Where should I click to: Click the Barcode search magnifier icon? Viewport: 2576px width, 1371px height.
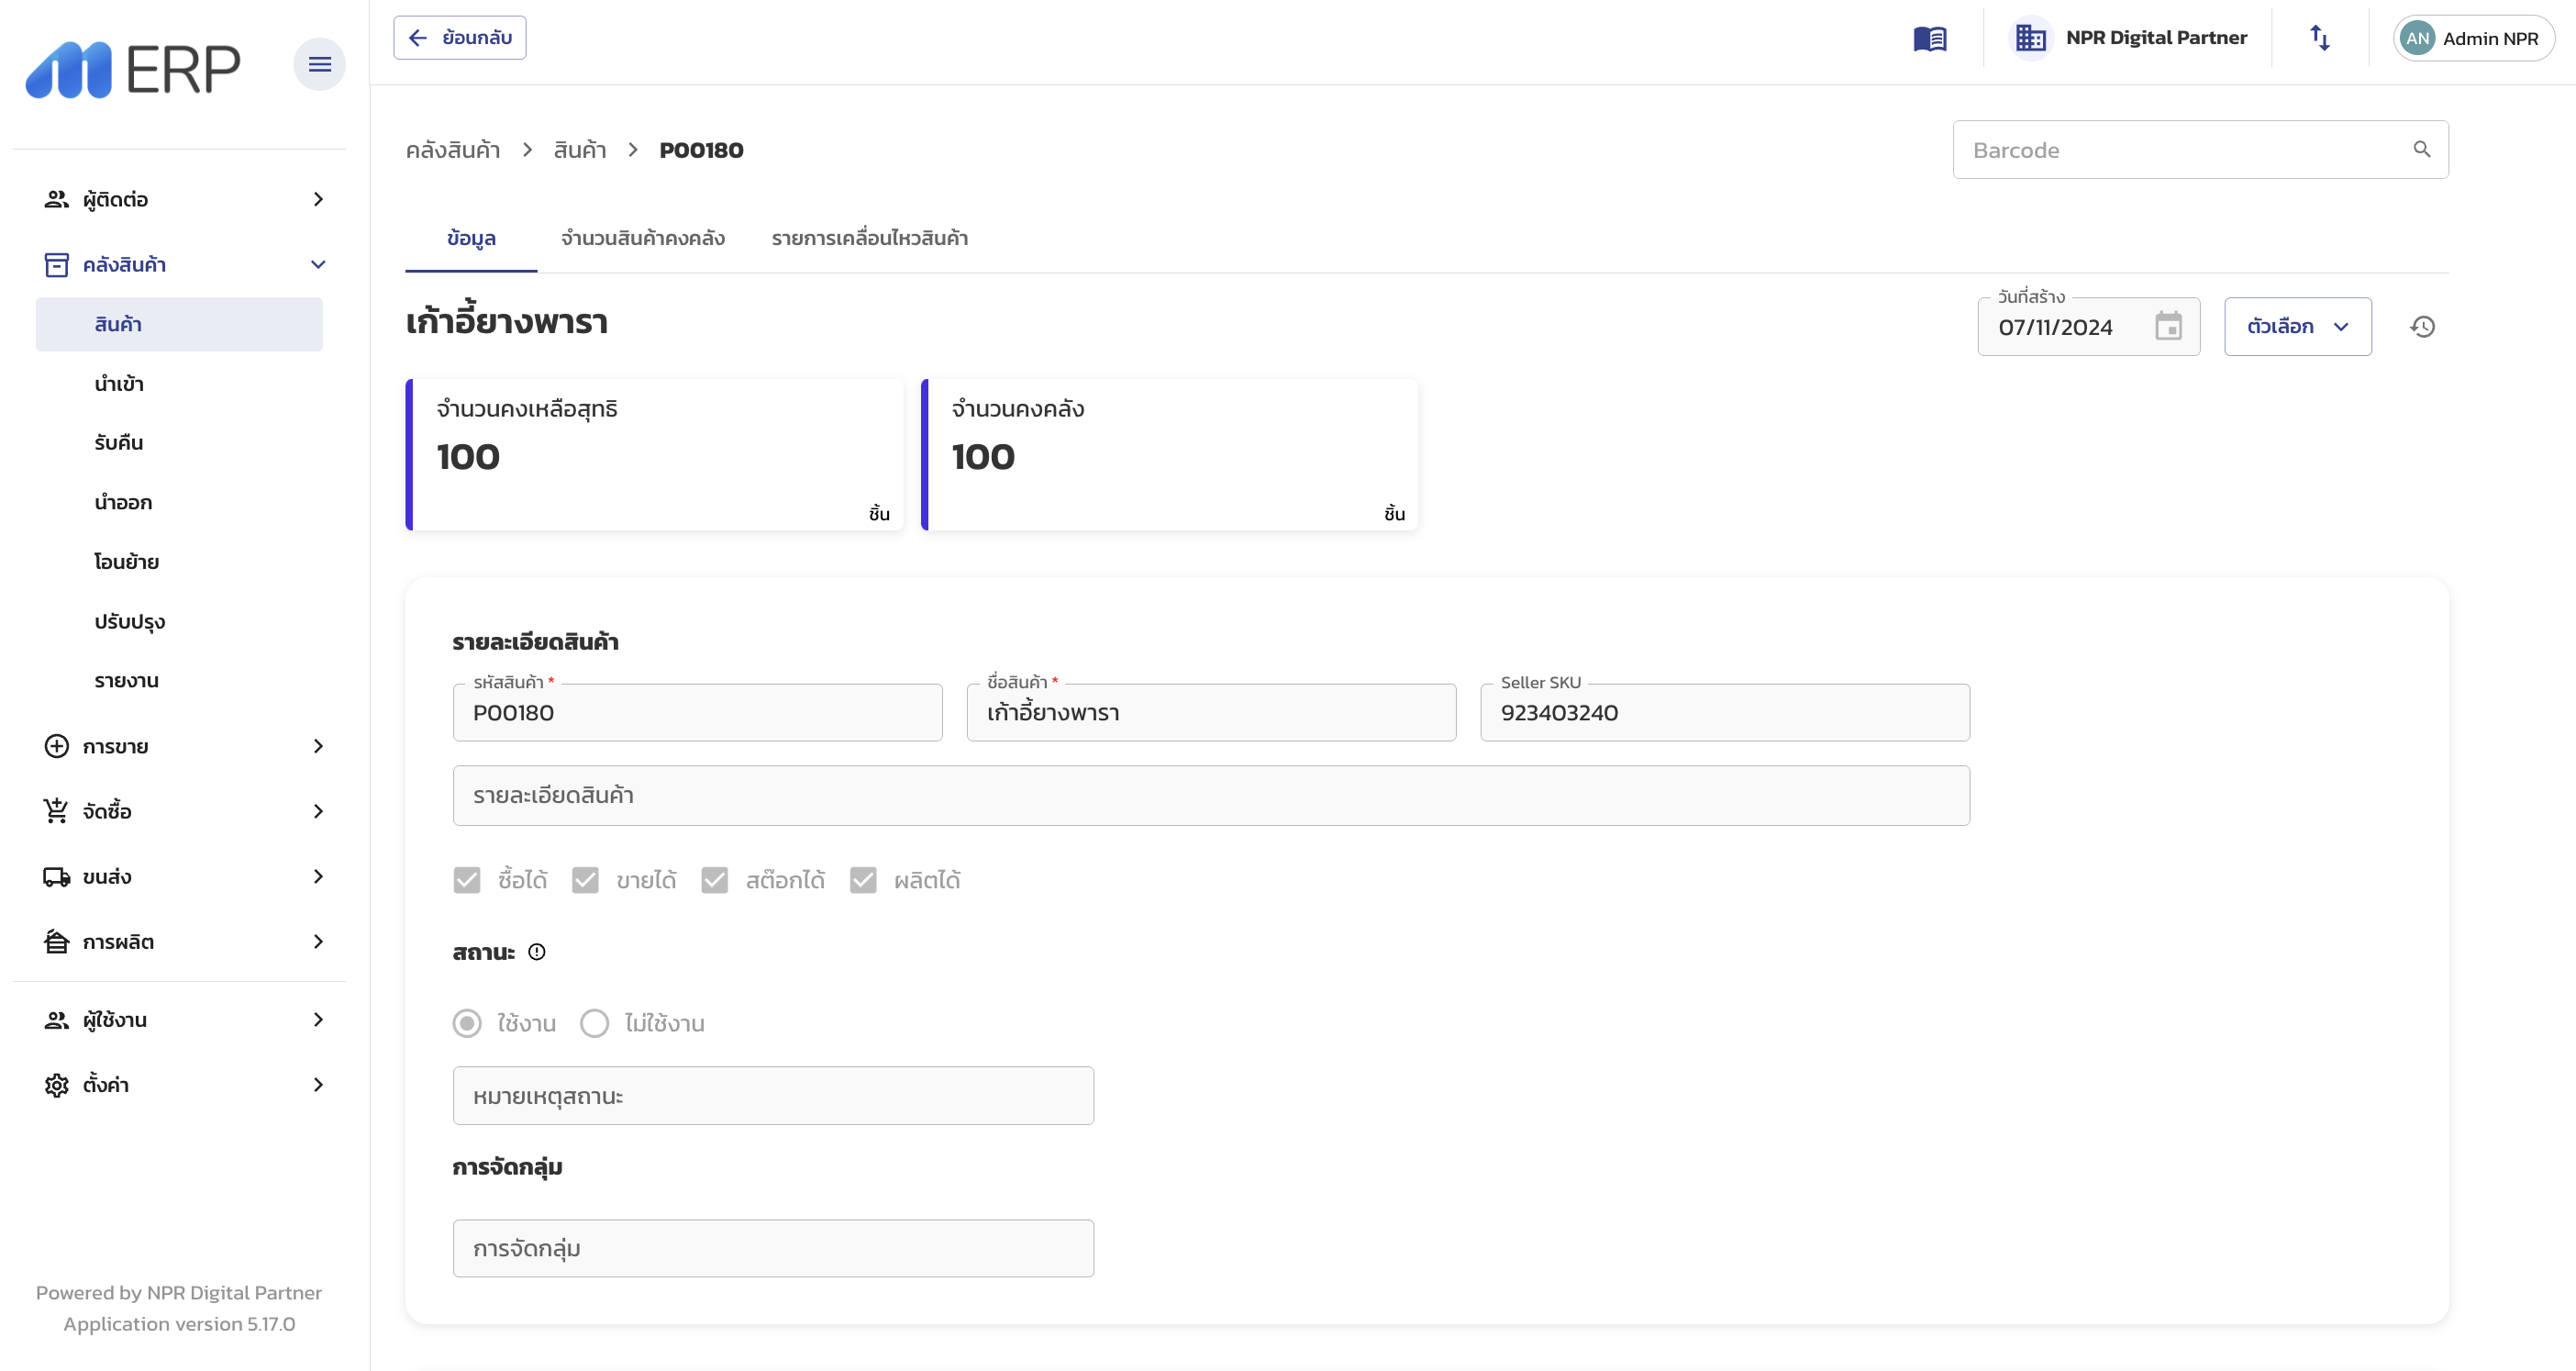2421,150
